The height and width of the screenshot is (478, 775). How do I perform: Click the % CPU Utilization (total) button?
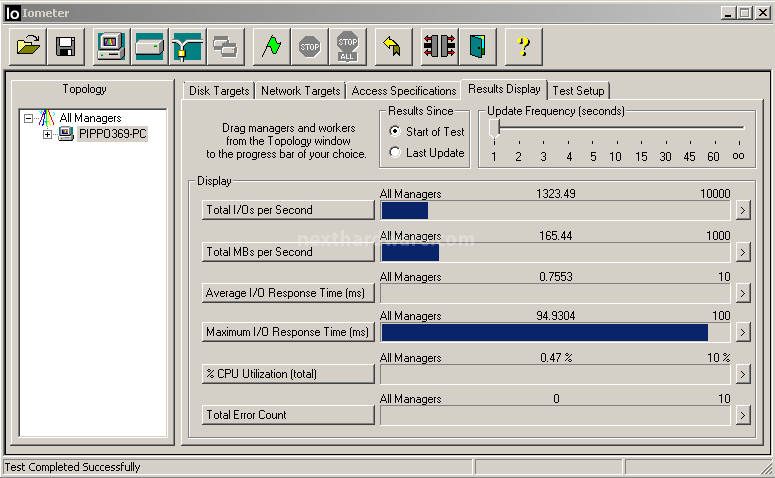click(288, 374)
